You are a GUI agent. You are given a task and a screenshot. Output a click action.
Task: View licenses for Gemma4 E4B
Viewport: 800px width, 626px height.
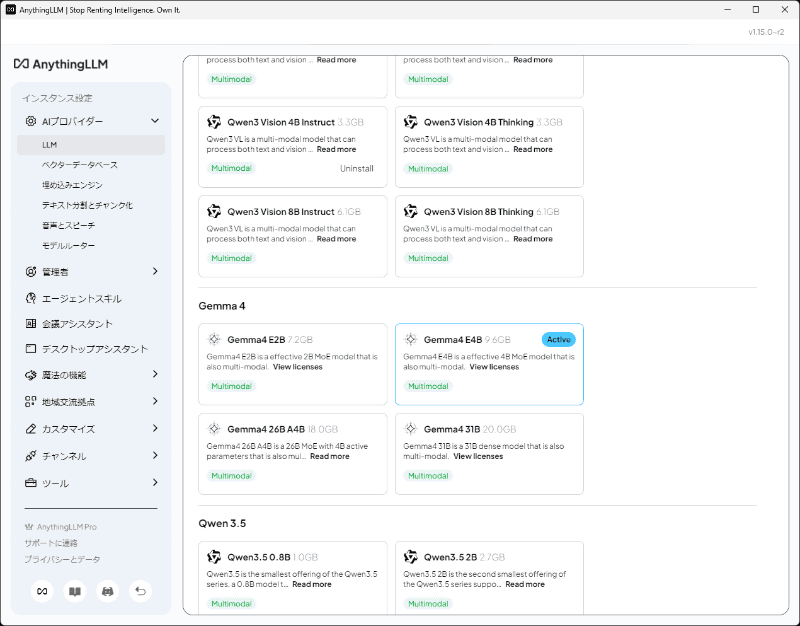point(494,367)
